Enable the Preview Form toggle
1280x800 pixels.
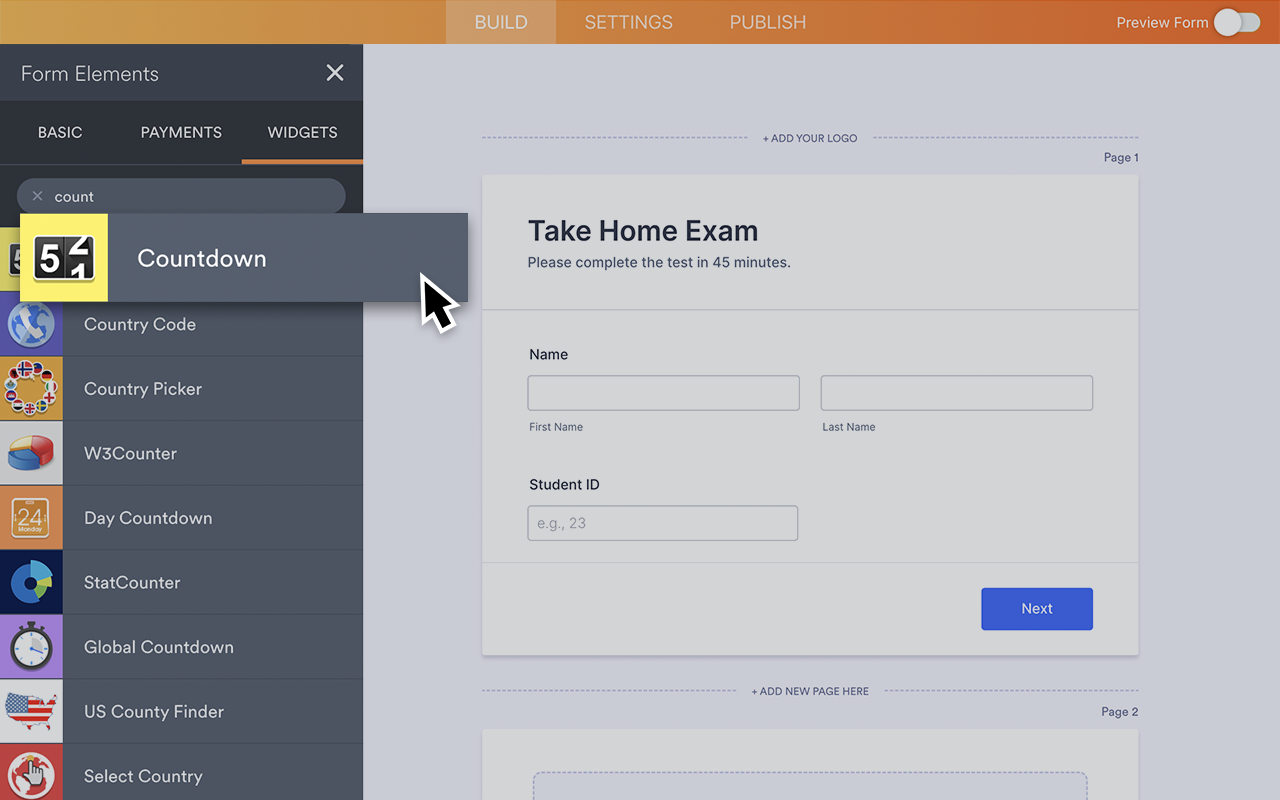pos(1236,21)
